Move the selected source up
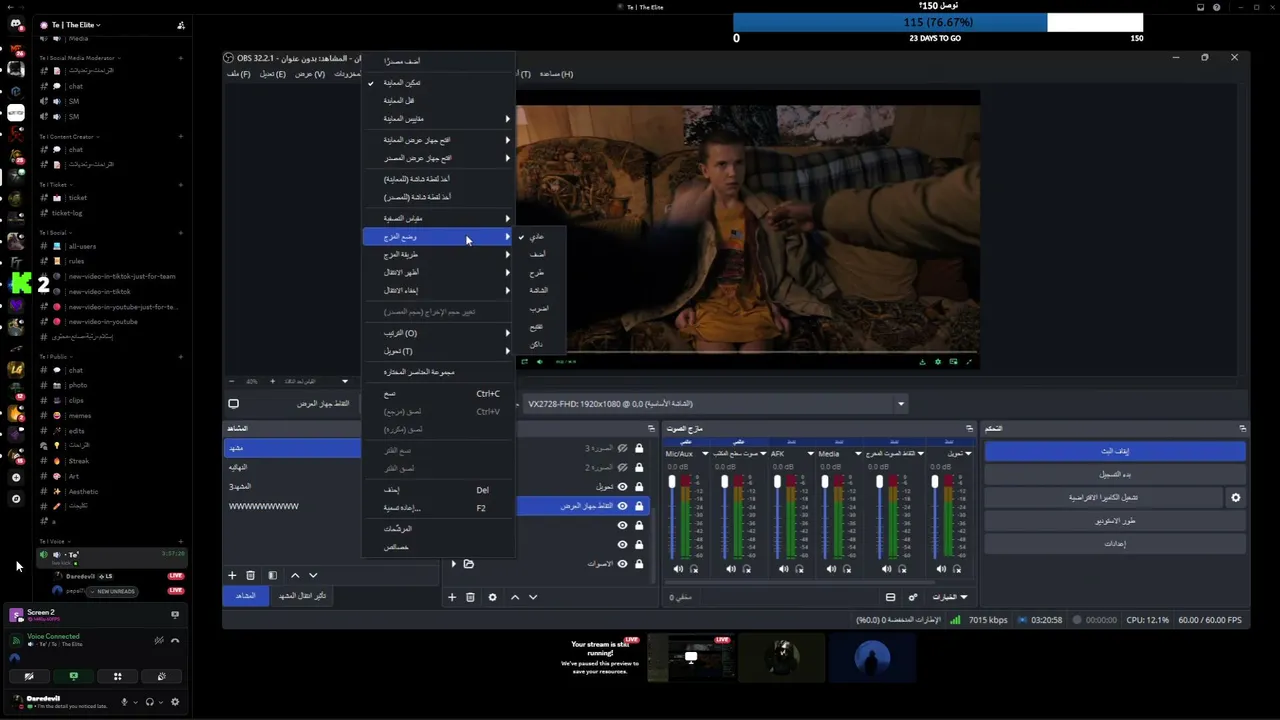This screenshot has width=1280, height=720. [x=515, y=597]
